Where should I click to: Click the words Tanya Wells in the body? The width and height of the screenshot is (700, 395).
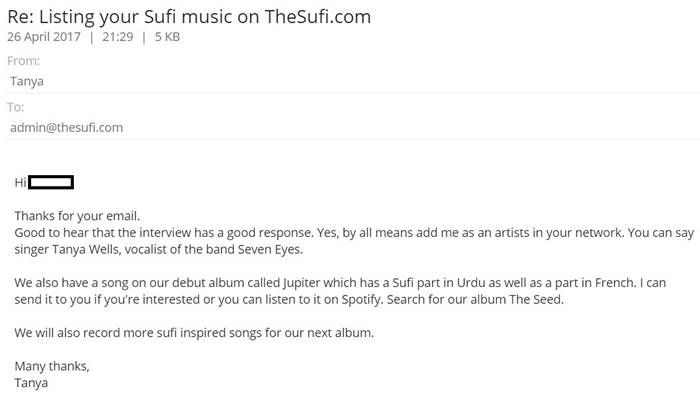[86, 249]
